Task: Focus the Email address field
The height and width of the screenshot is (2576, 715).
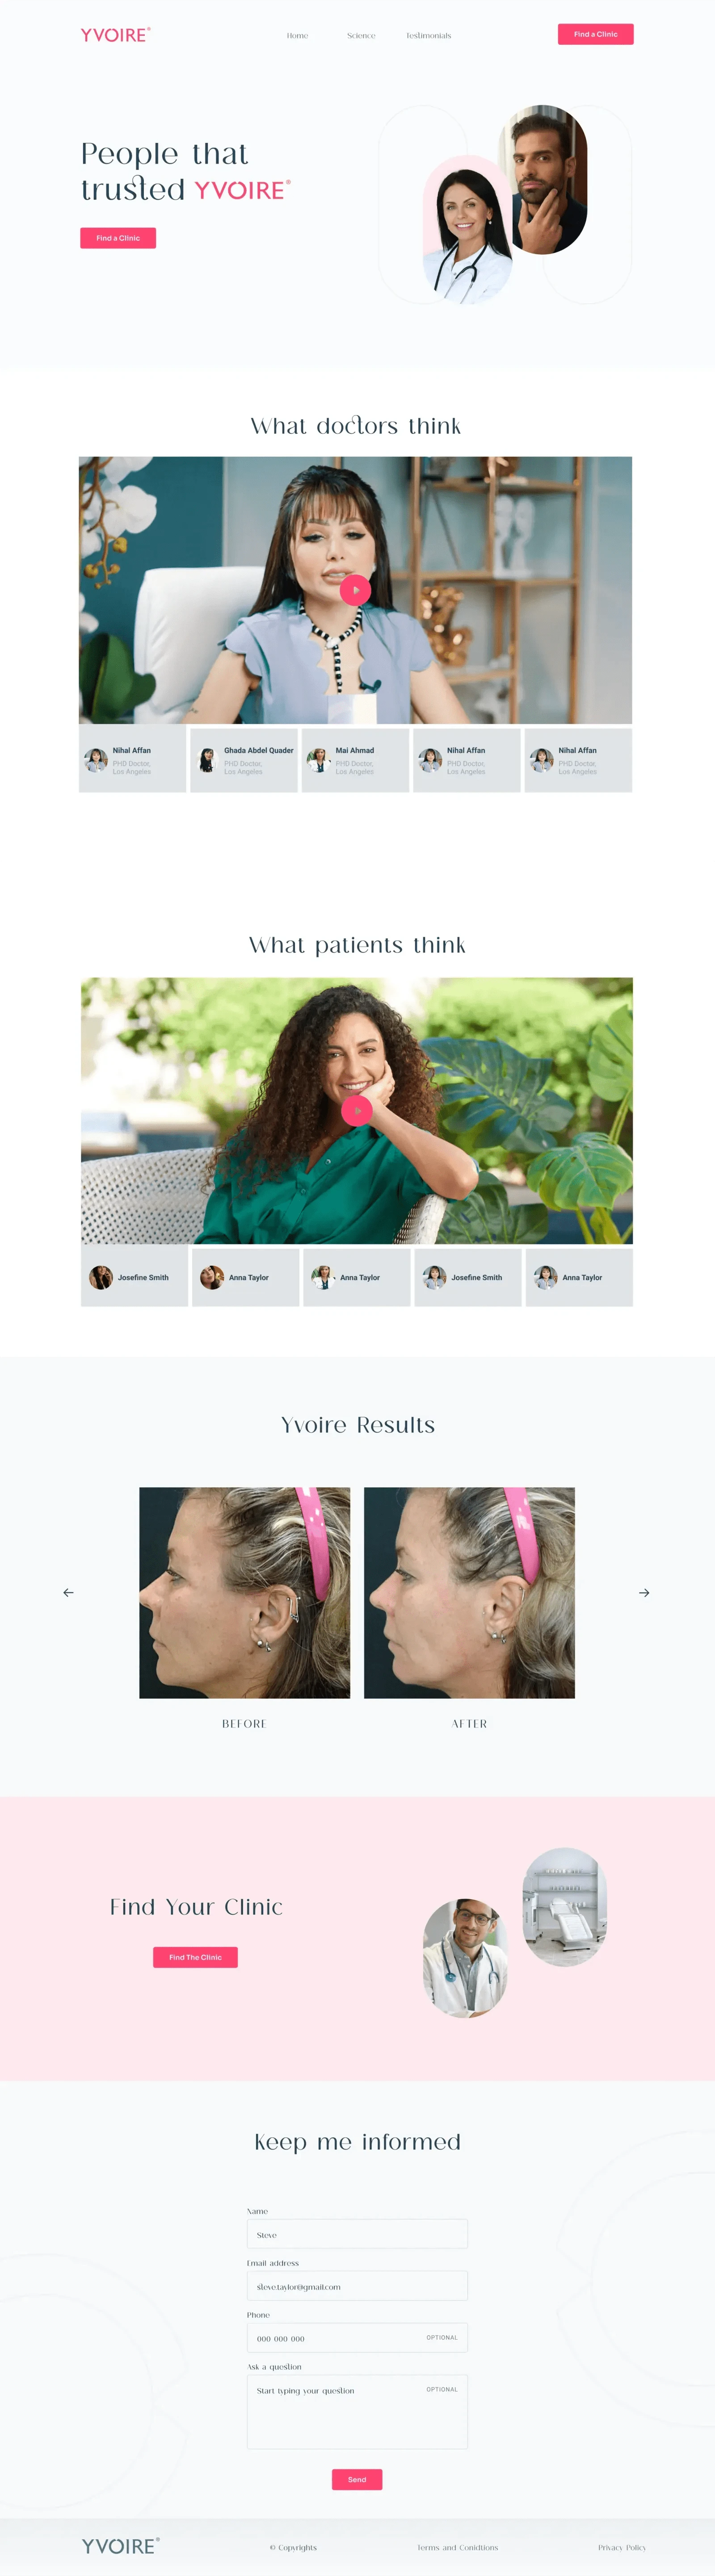Action: tap(357, 2286)
